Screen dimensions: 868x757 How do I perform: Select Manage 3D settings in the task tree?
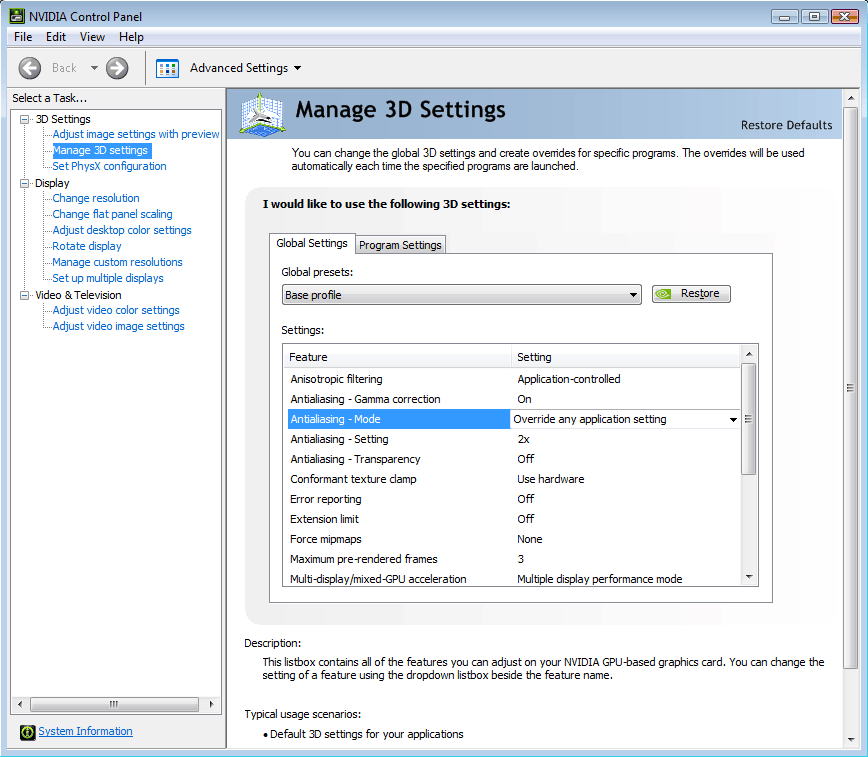[x=101, y=150]
